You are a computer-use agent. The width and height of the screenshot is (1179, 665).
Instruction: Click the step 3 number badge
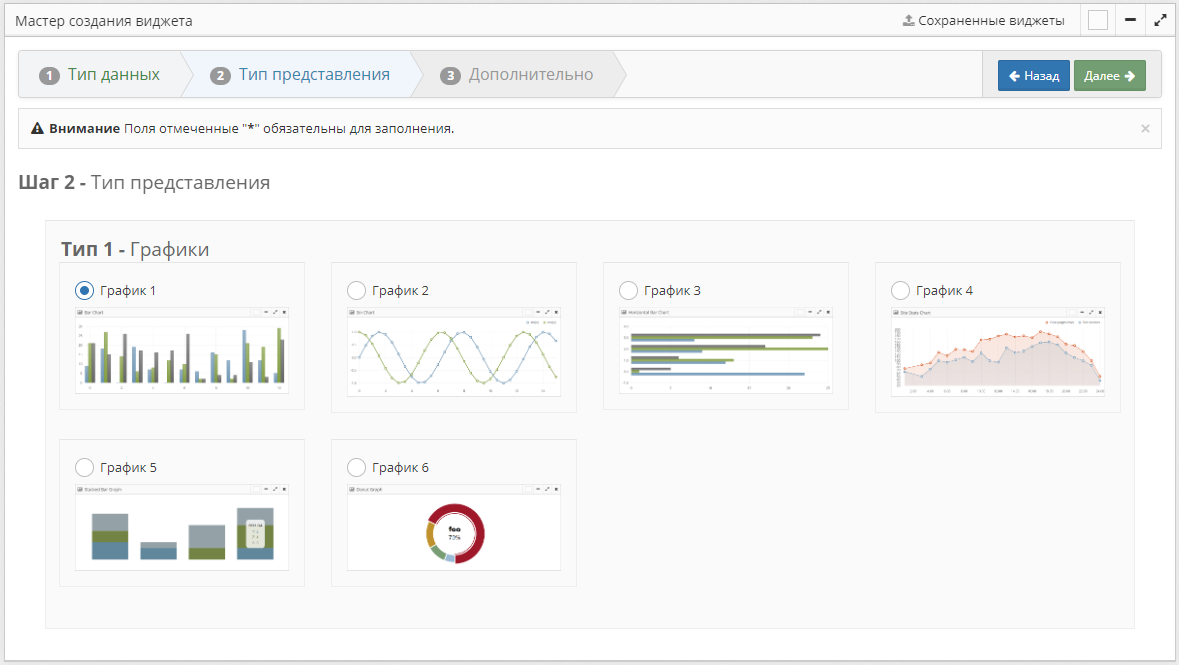point(450,76)
